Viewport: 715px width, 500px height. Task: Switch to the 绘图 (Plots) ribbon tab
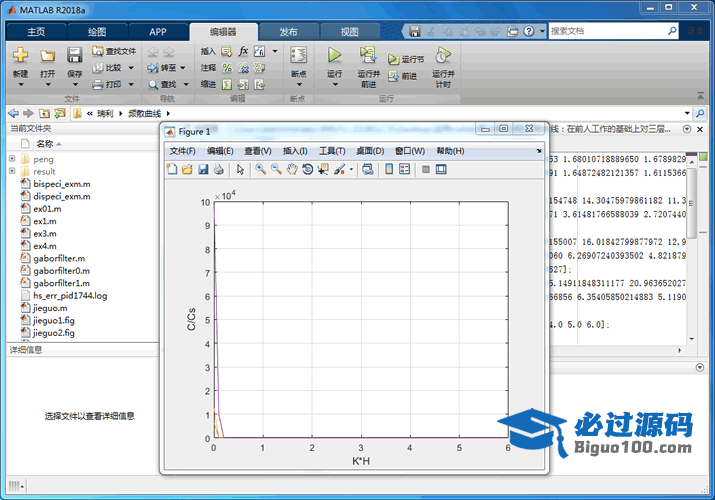coord(96,31)
